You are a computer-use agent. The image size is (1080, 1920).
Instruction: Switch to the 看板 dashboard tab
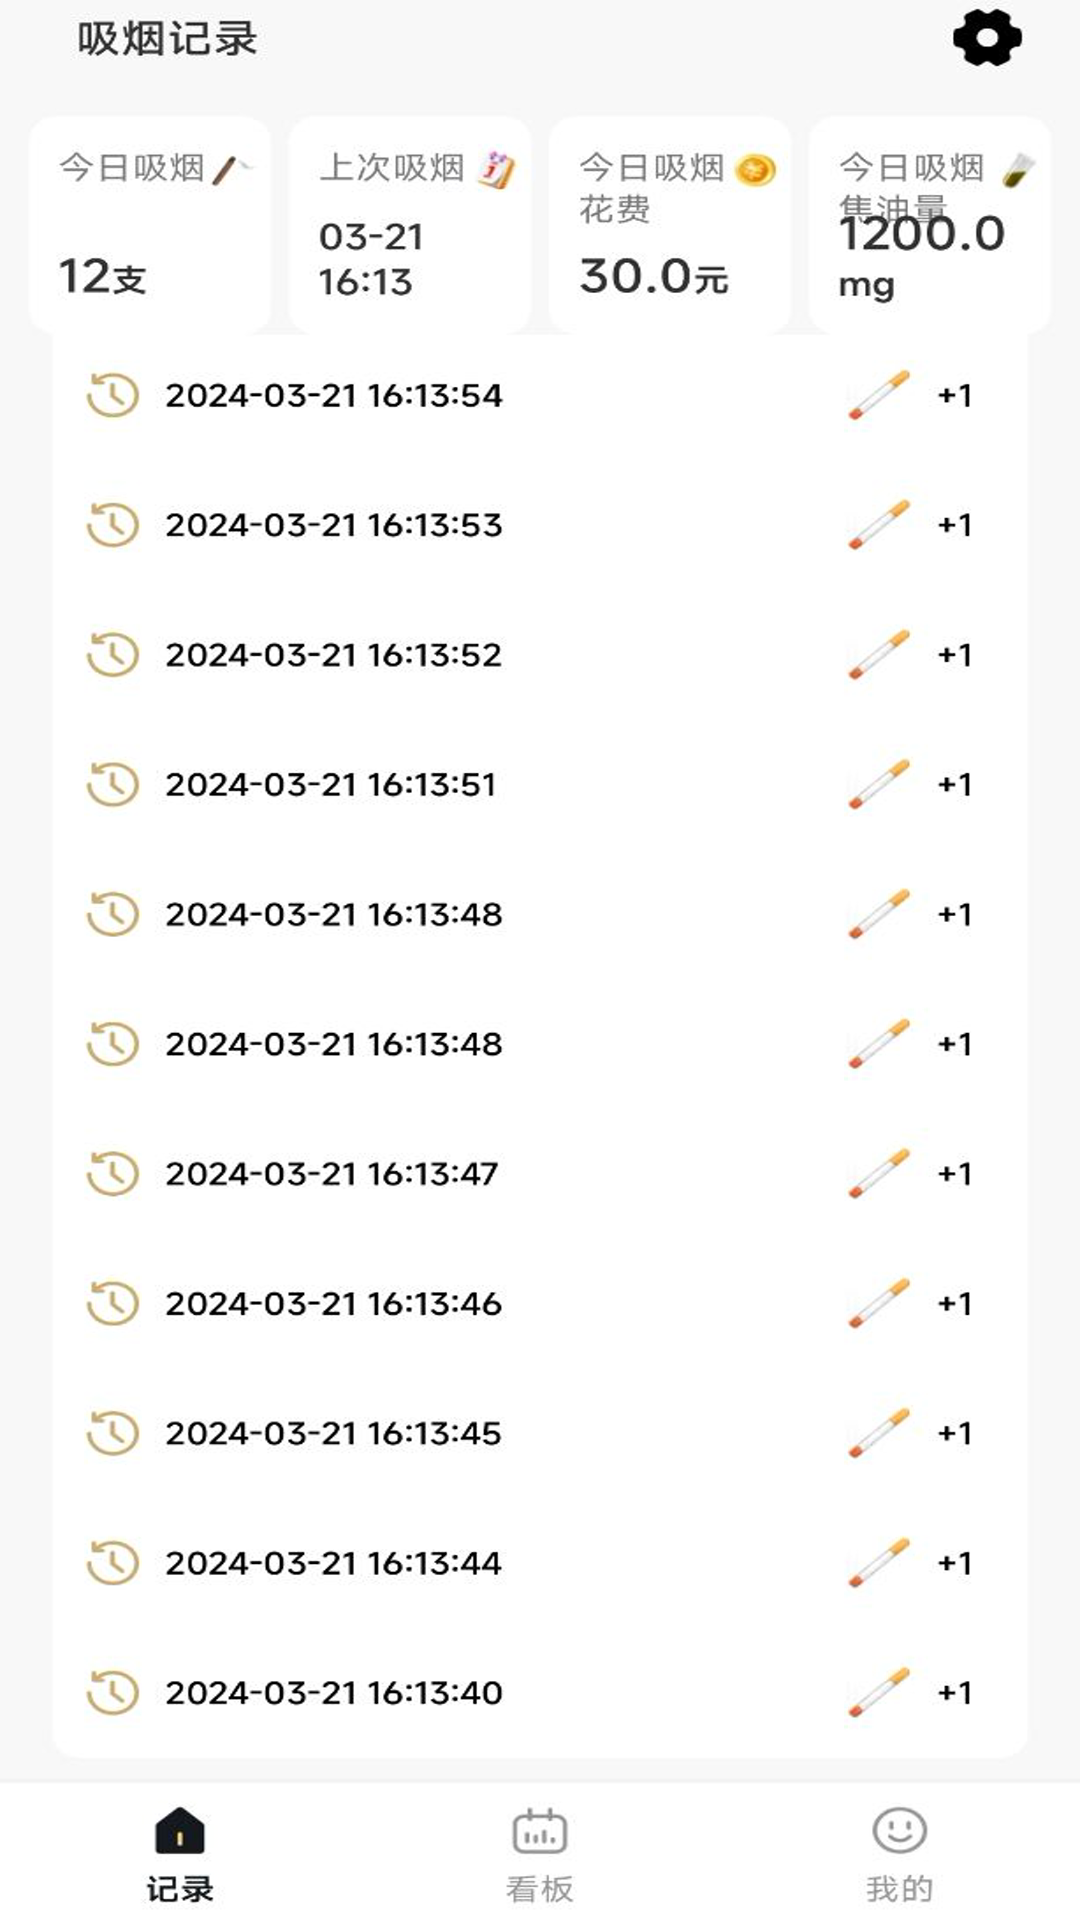pos(540,1854)
